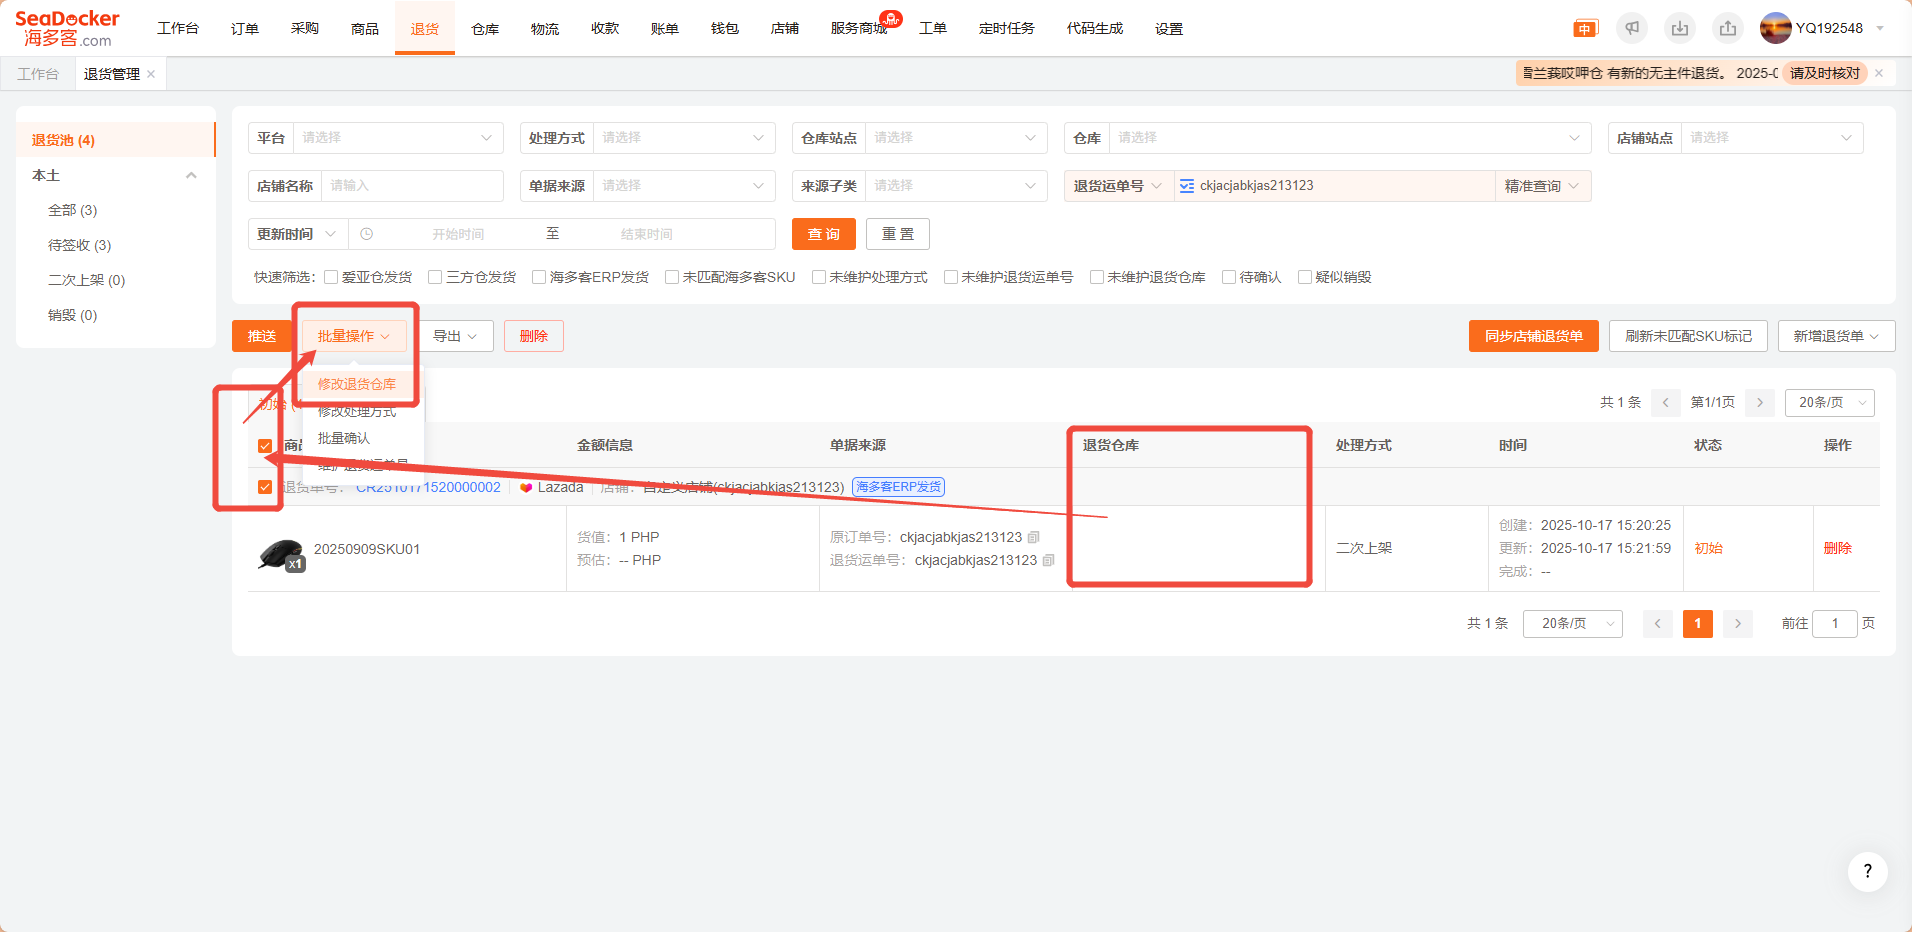The width and height of the screenshot is (1912, 932).
Task: Check the 疑似销毁 quick filter
Action: [1305, 277]
